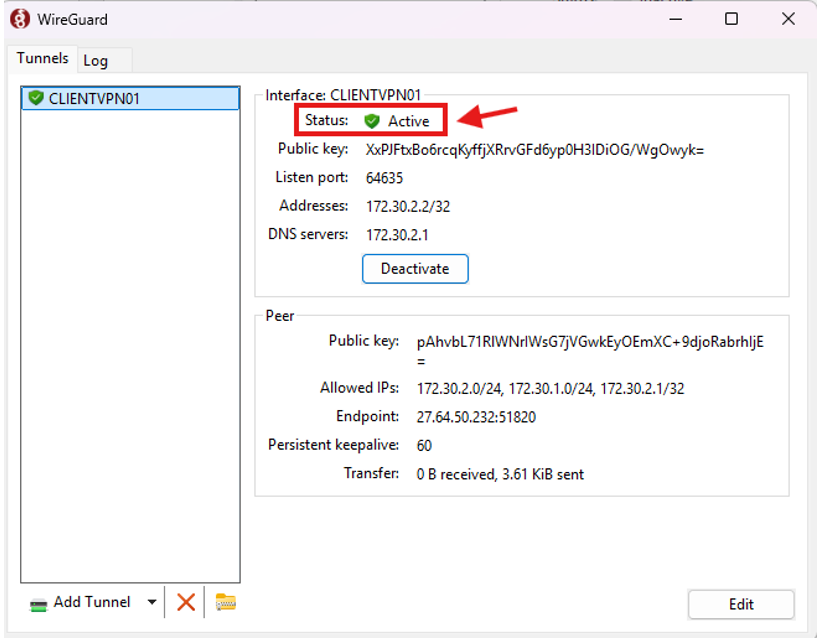
Task: Click the address 172.30.2.2/32
Action: (408, 206)
